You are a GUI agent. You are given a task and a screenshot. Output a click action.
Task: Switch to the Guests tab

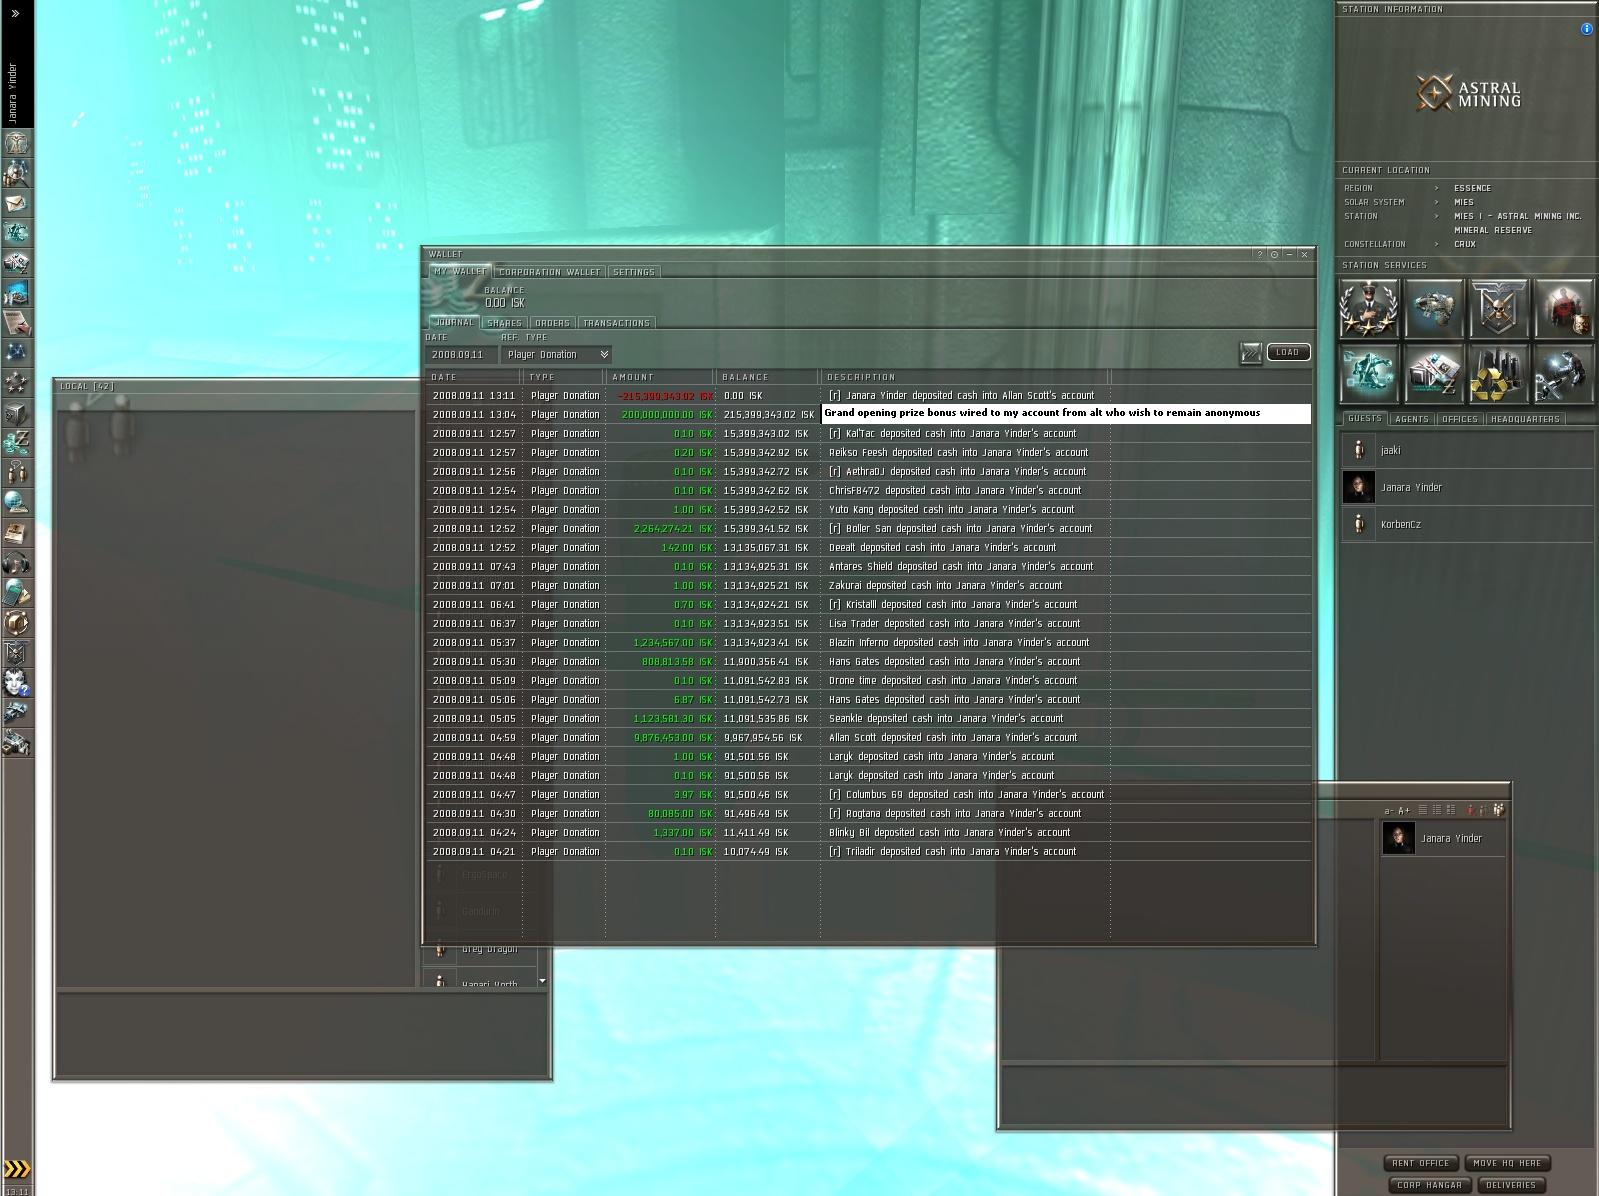click(x=1364, y=418)
